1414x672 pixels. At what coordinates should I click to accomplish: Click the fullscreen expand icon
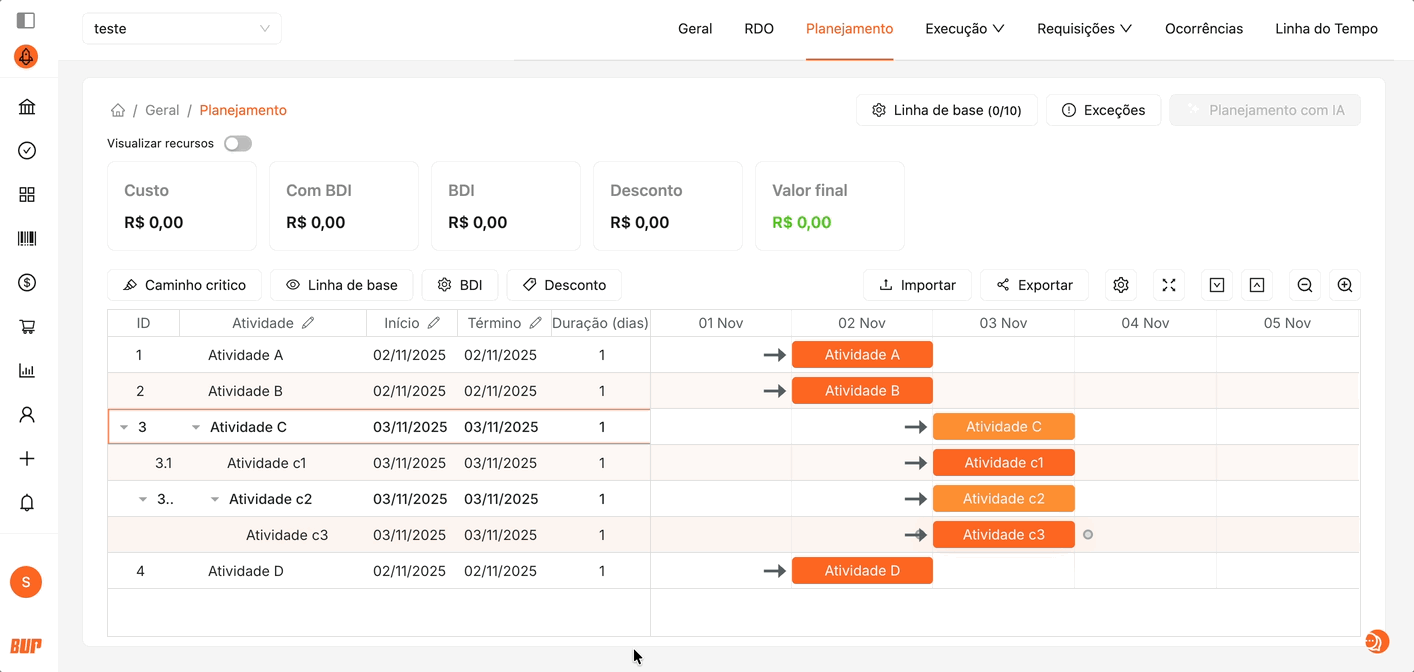(x=1169, y=285)
